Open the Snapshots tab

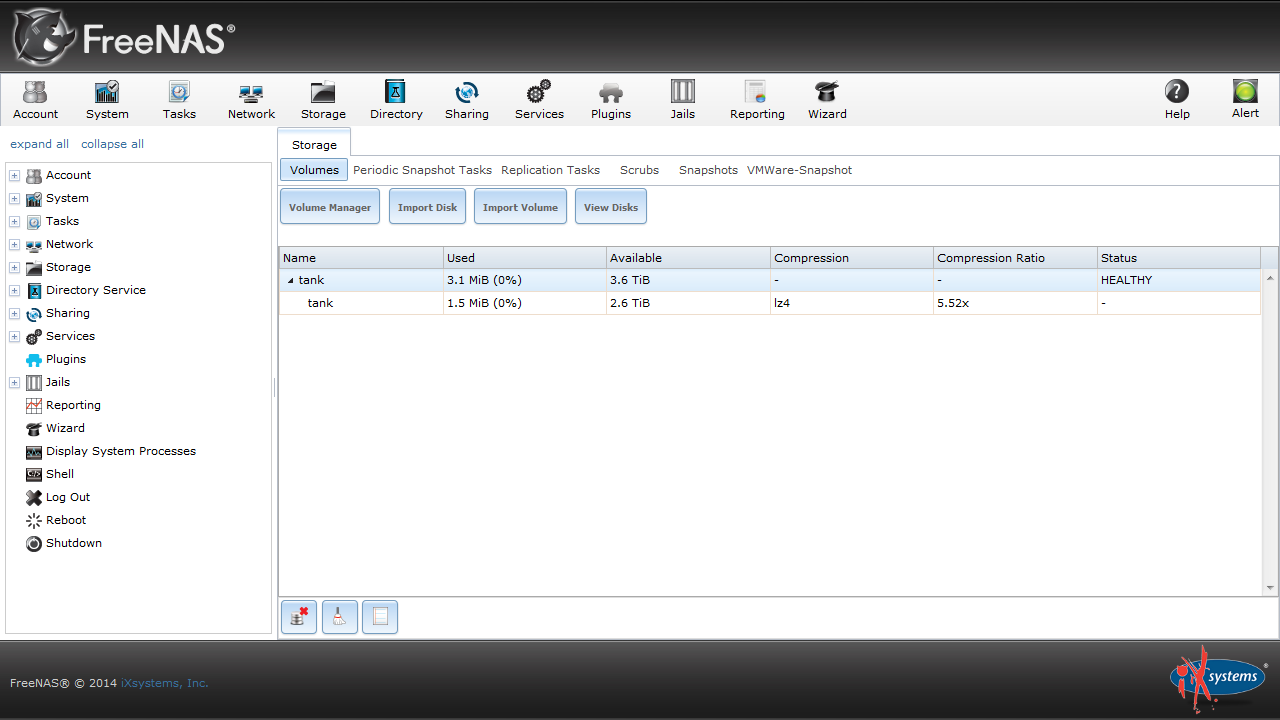pos(708,170)
